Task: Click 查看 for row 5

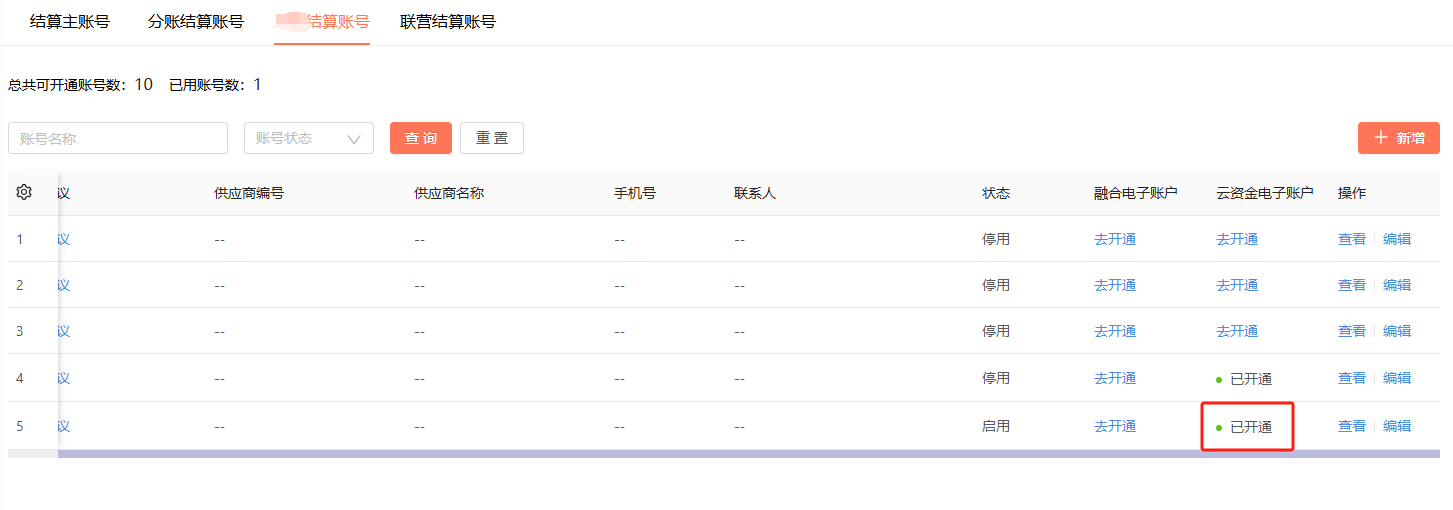Action: (1352, 426)
